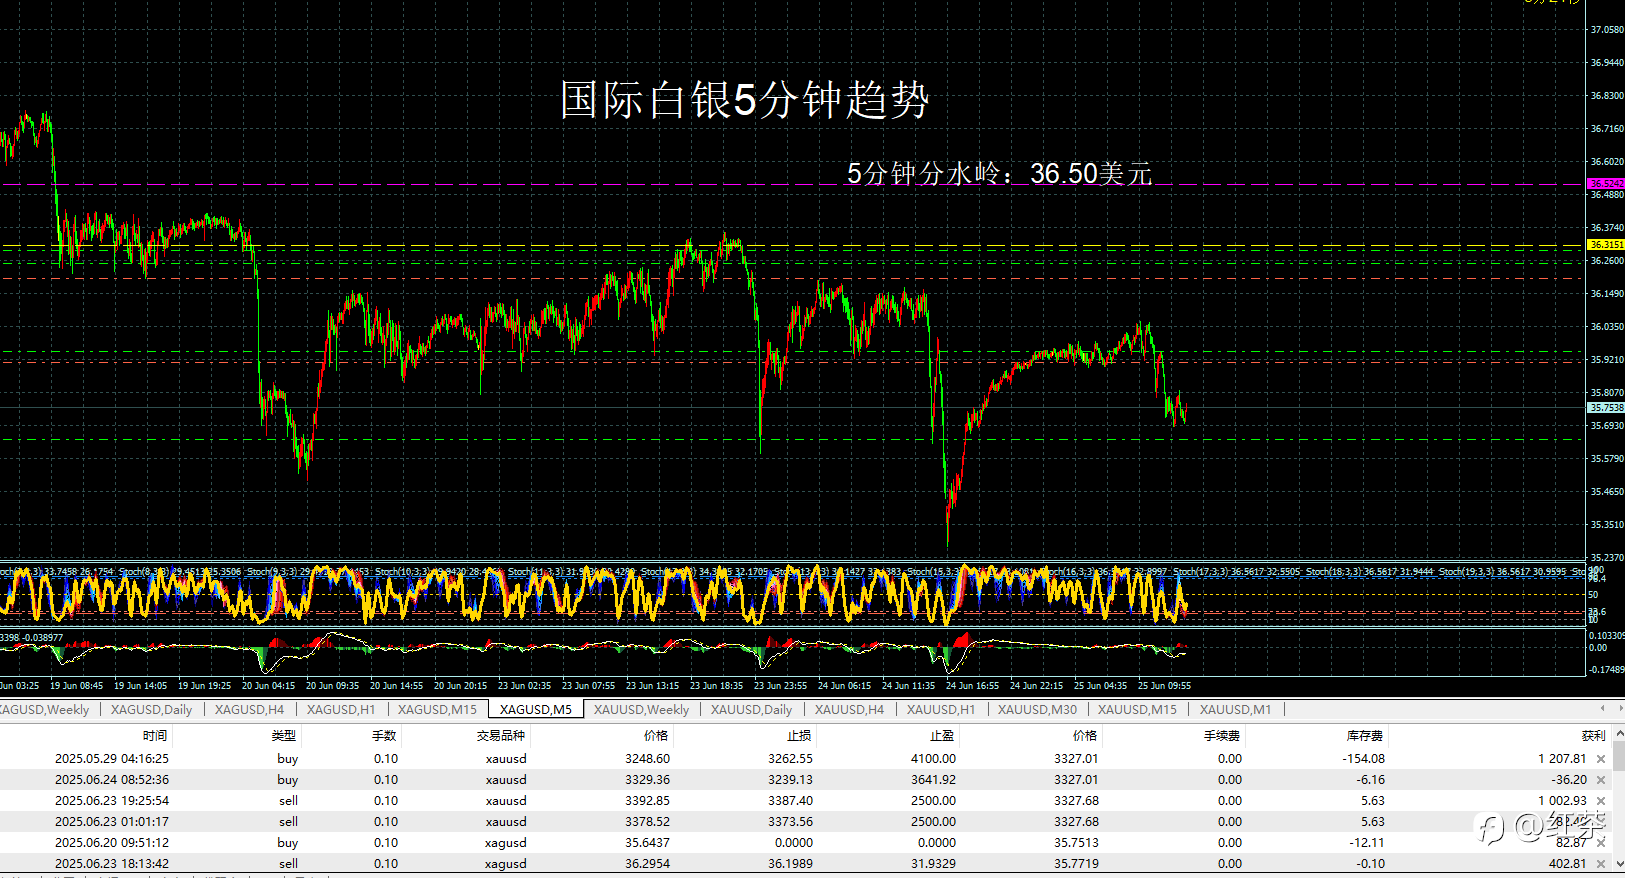Click the trade list scrollbar thumb
Viewport: 1625px width, 878px height.
coord(1617,756)
